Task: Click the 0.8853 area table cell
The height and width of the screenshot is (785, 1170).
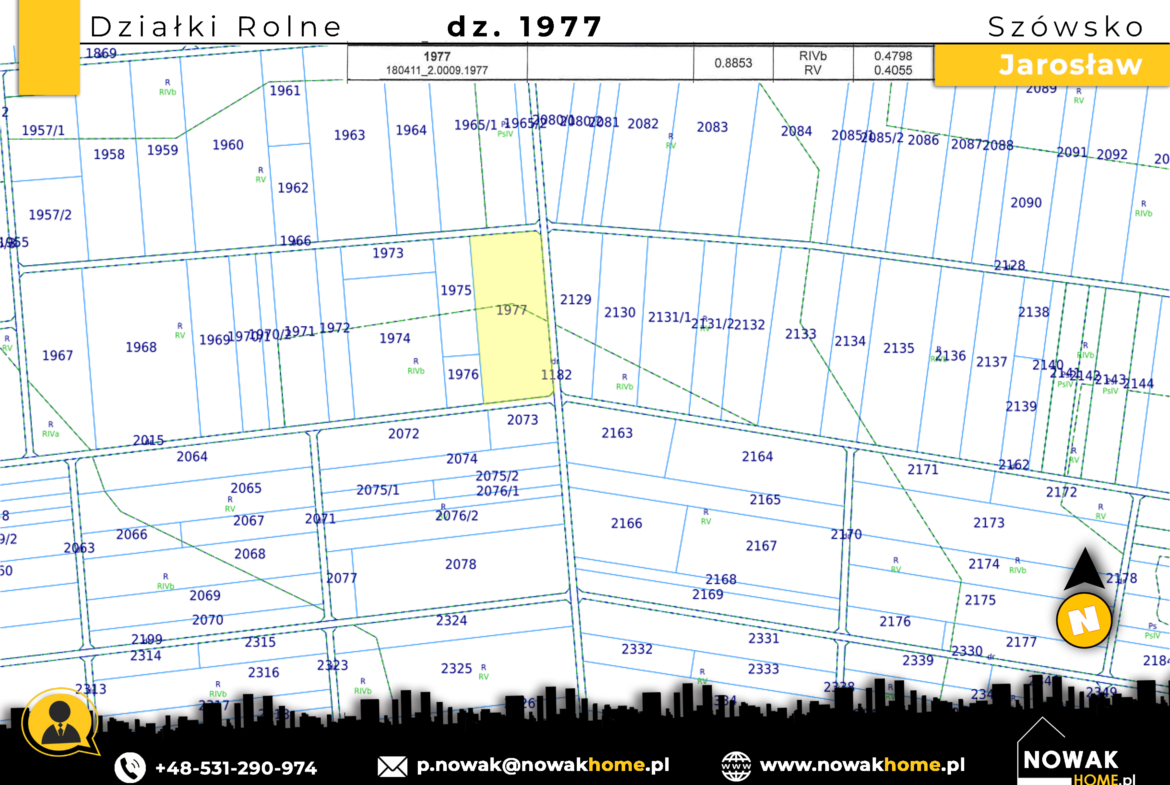Action: 733,63
